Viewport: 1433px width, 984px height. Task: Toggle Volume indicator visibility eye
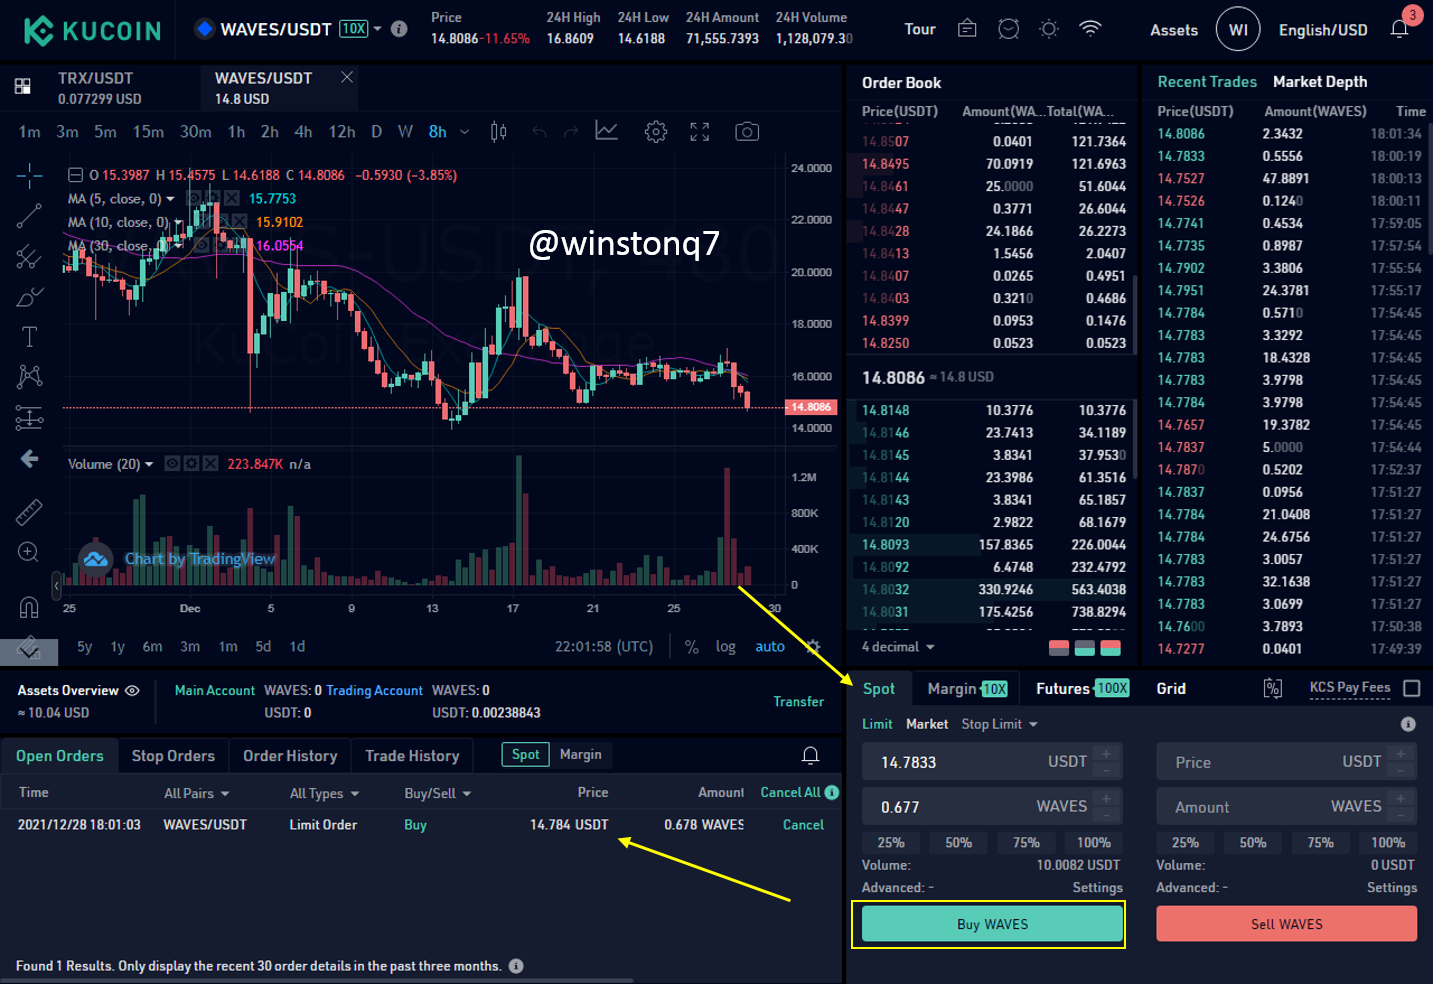(x=172, y=464)
